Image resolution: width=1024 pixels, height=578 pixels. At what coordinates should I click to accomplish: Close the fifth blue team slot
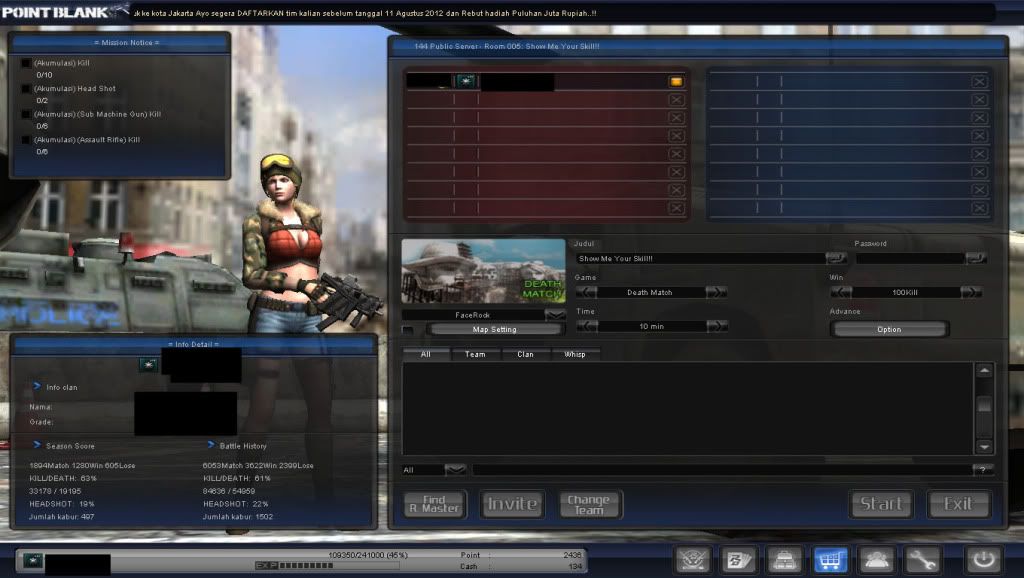pos(979,154)
